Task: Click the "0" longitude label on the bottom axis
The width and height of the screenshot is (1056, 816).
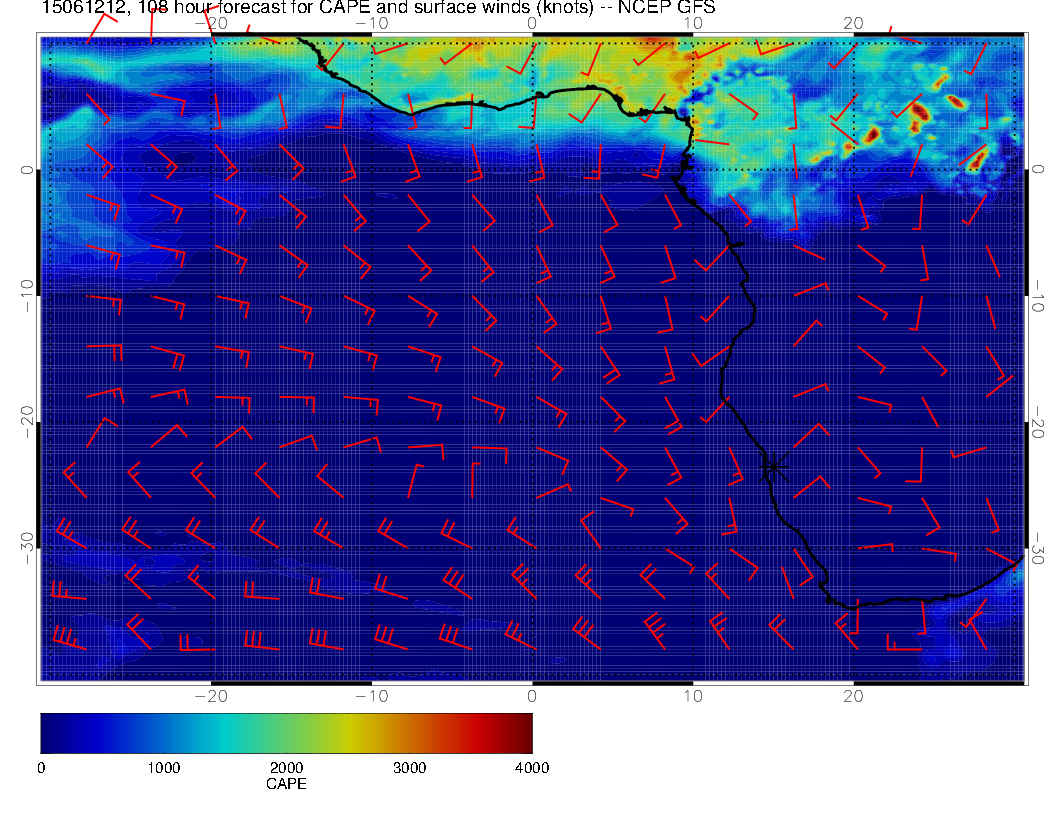Action: click(x=532, y=696)
